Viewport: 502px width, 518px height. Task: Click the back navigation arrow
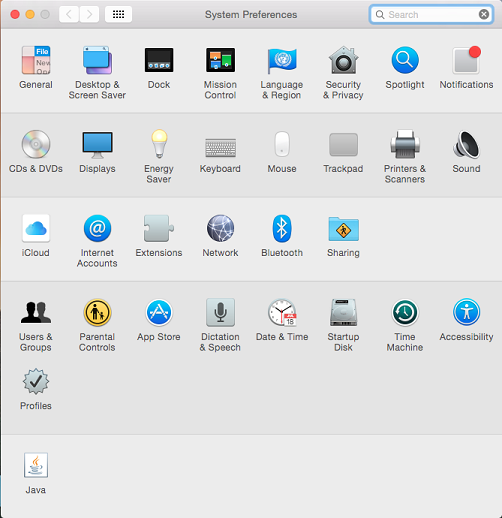pyautogui.click(x=69, y=14)
